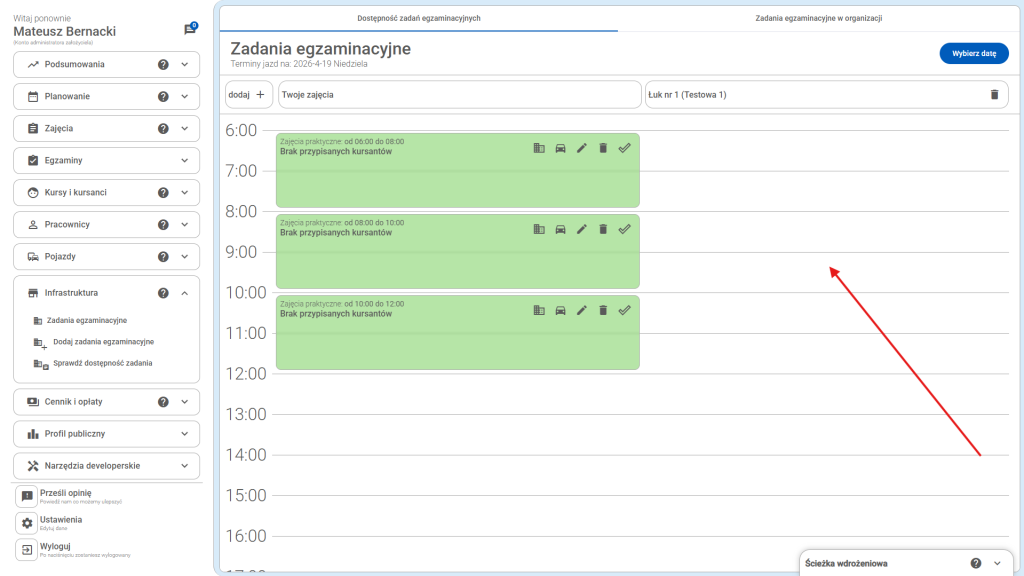This screenshot has height=576, width=1024.
Task: Toggle the double-check on the 08:00–10:00 class
Action: 625,229
